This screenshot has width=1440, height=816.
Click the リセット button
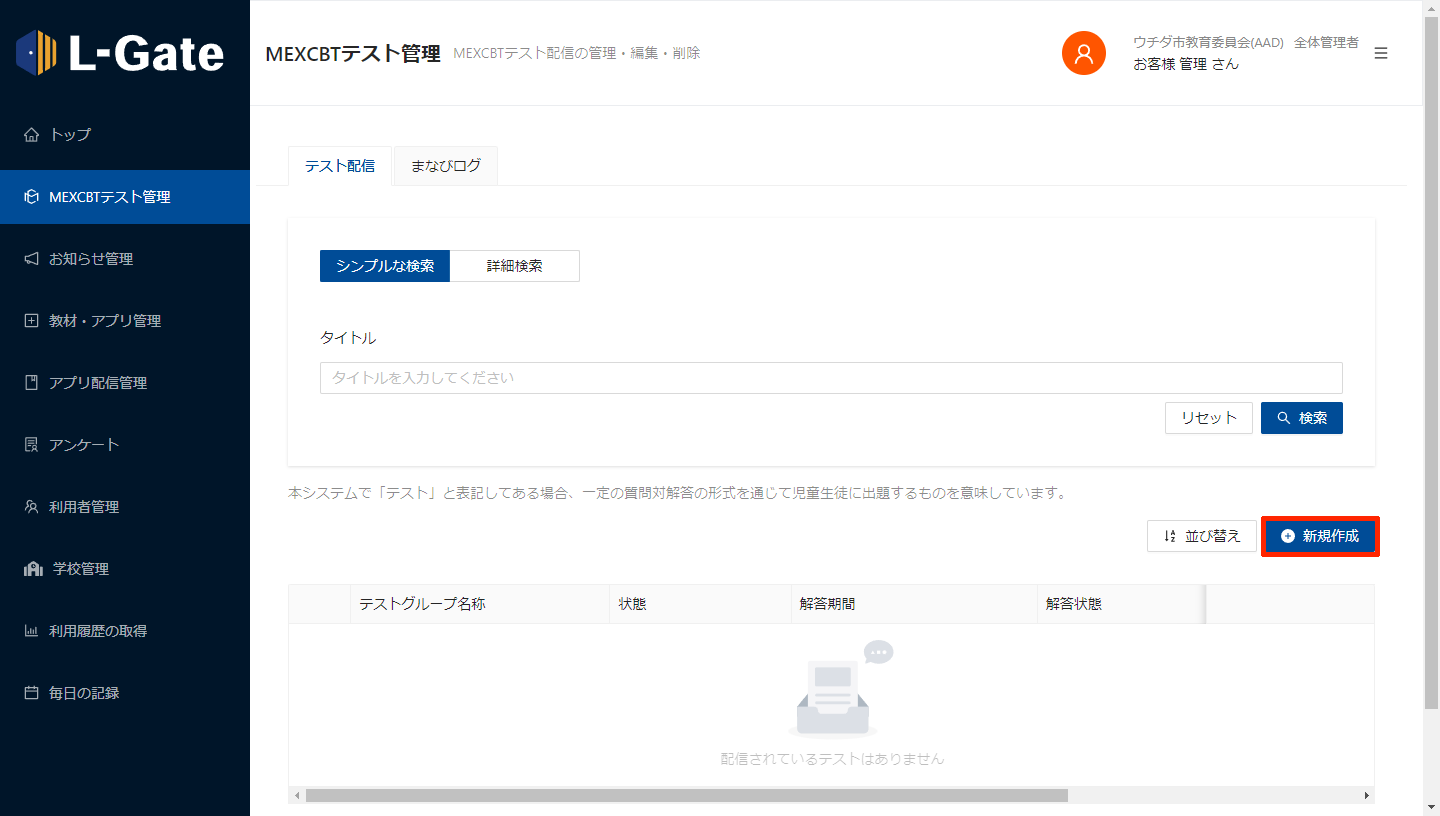point(1208,418)
